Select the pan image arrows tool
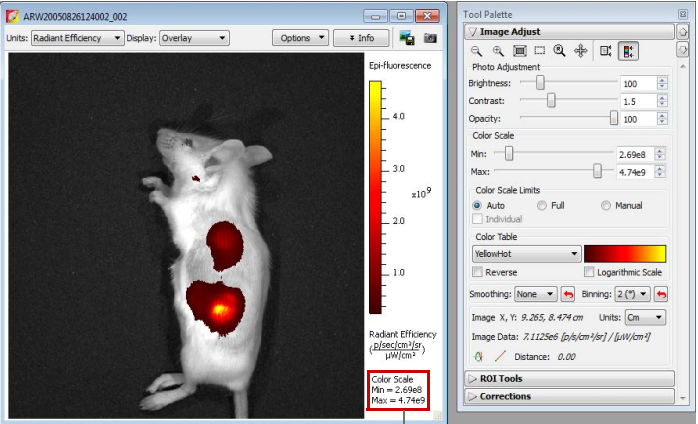The width and height of the screenshot is (698, 424). 580,51
